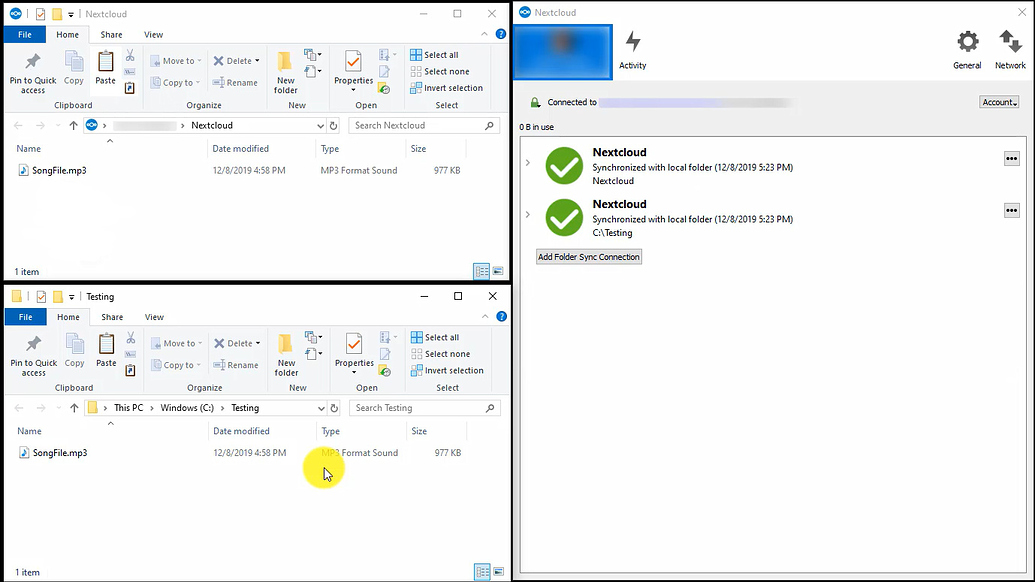Click Select all in the Nextcloud Explorer window
Image resolution: width=1035 pixels, height=582 pixels.
pos(434,55)
